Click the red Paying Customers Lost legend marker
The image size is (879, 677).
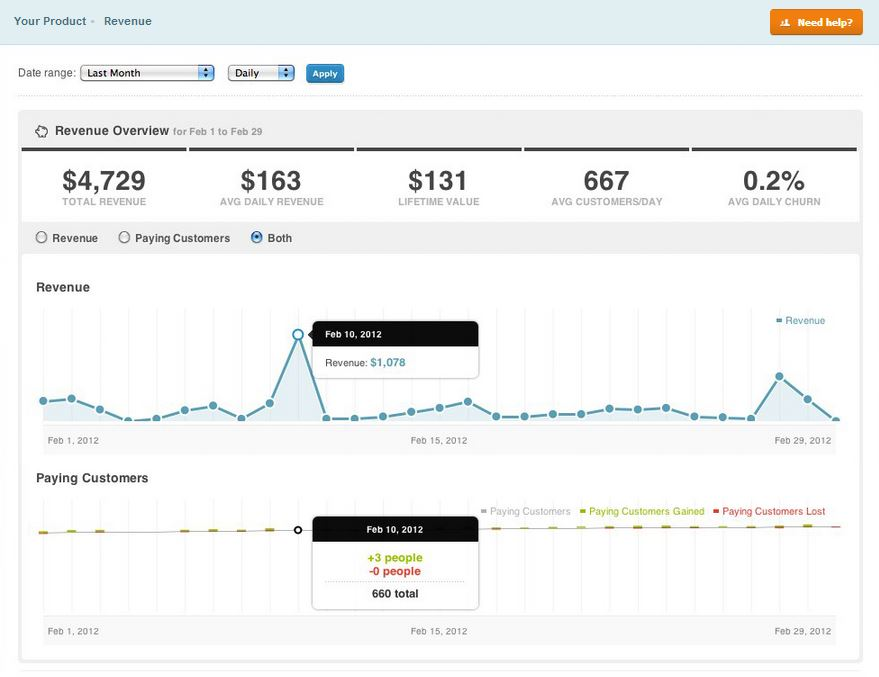717,510
